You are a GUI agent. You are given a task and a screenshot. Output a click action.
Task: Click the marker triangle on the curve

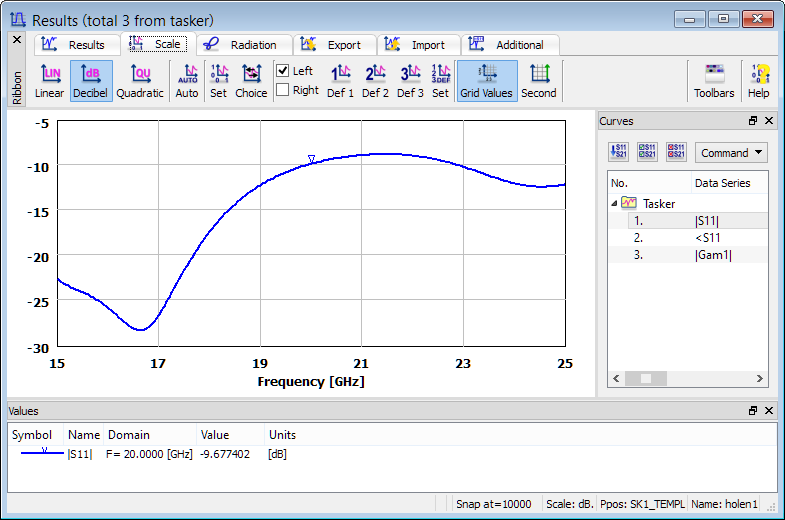[312, 158]
